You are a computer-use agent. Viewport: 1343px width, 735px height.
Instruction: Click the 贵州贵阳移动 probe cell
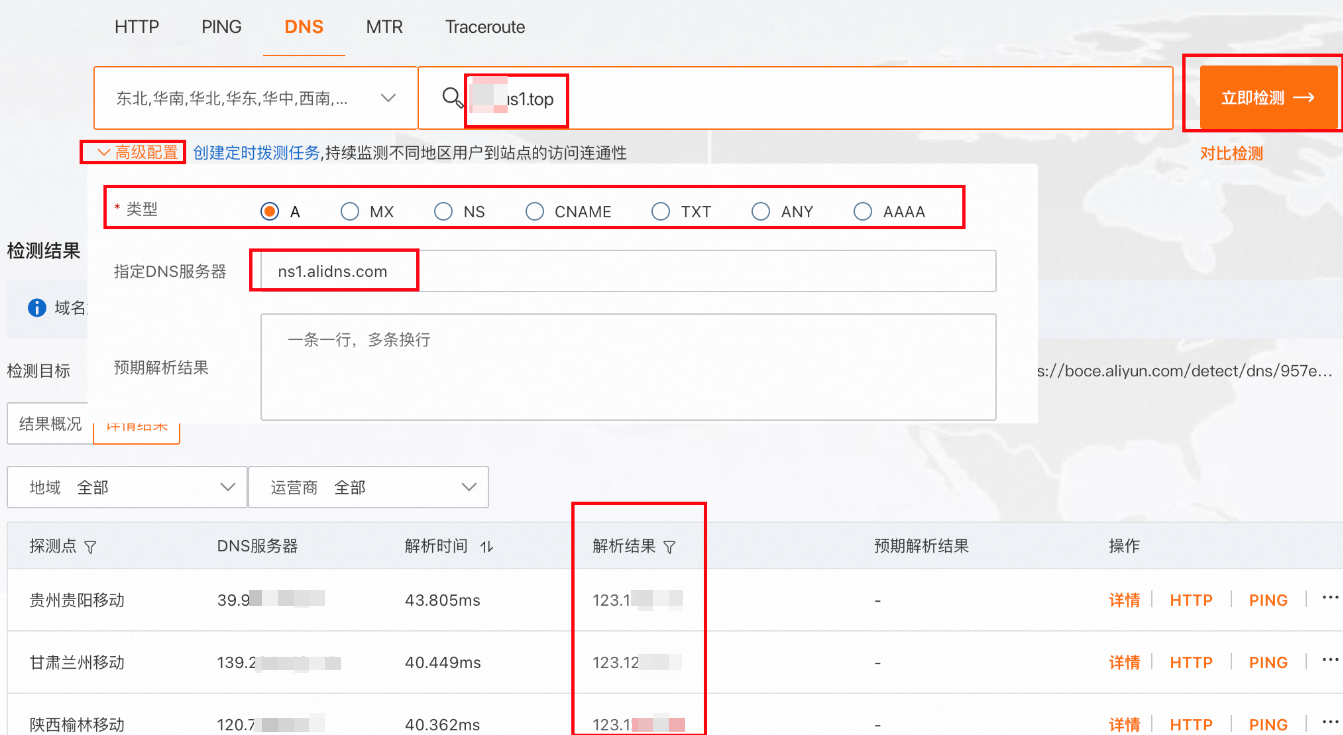77,600
